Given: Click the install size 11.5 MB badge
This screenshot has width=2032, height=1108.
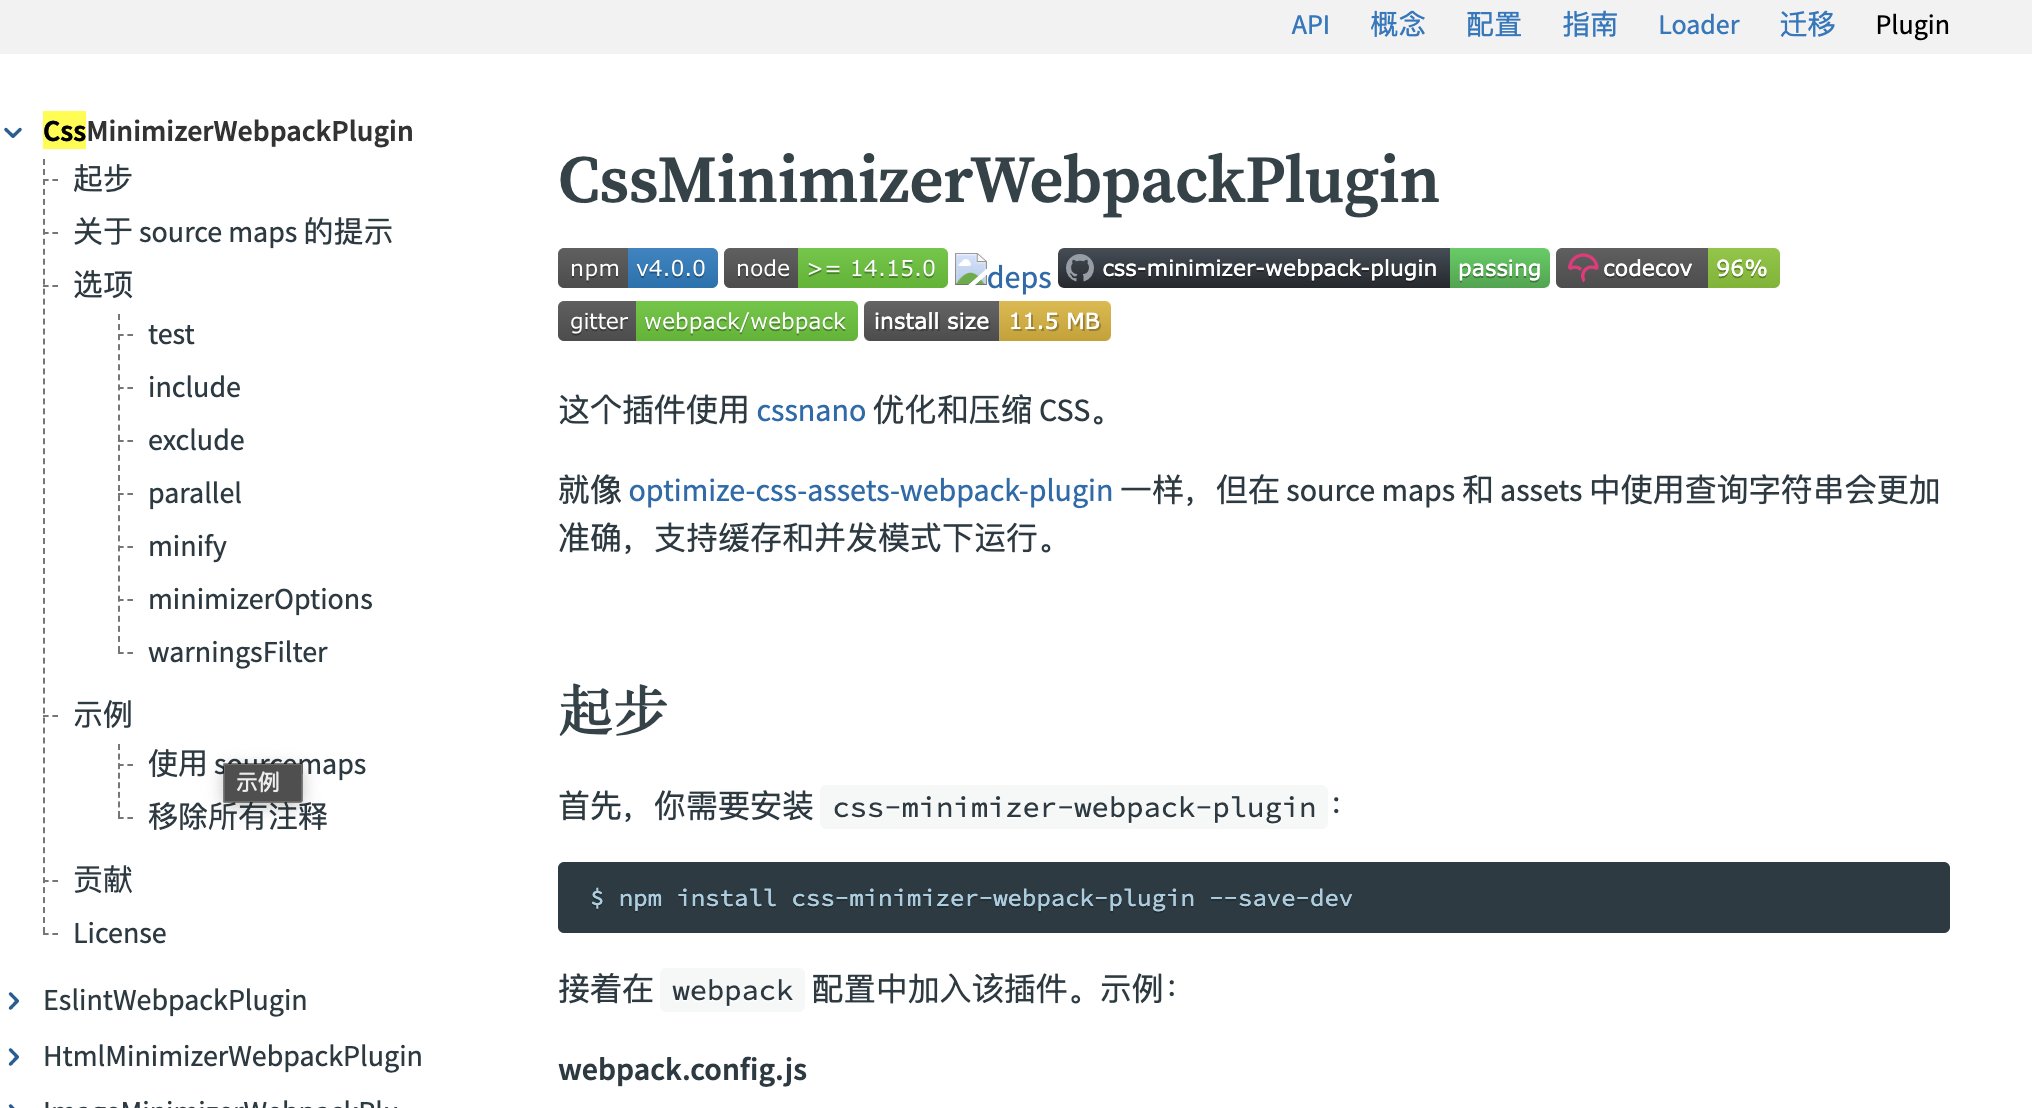Looking at the screenshot, I should coord(986,321).
